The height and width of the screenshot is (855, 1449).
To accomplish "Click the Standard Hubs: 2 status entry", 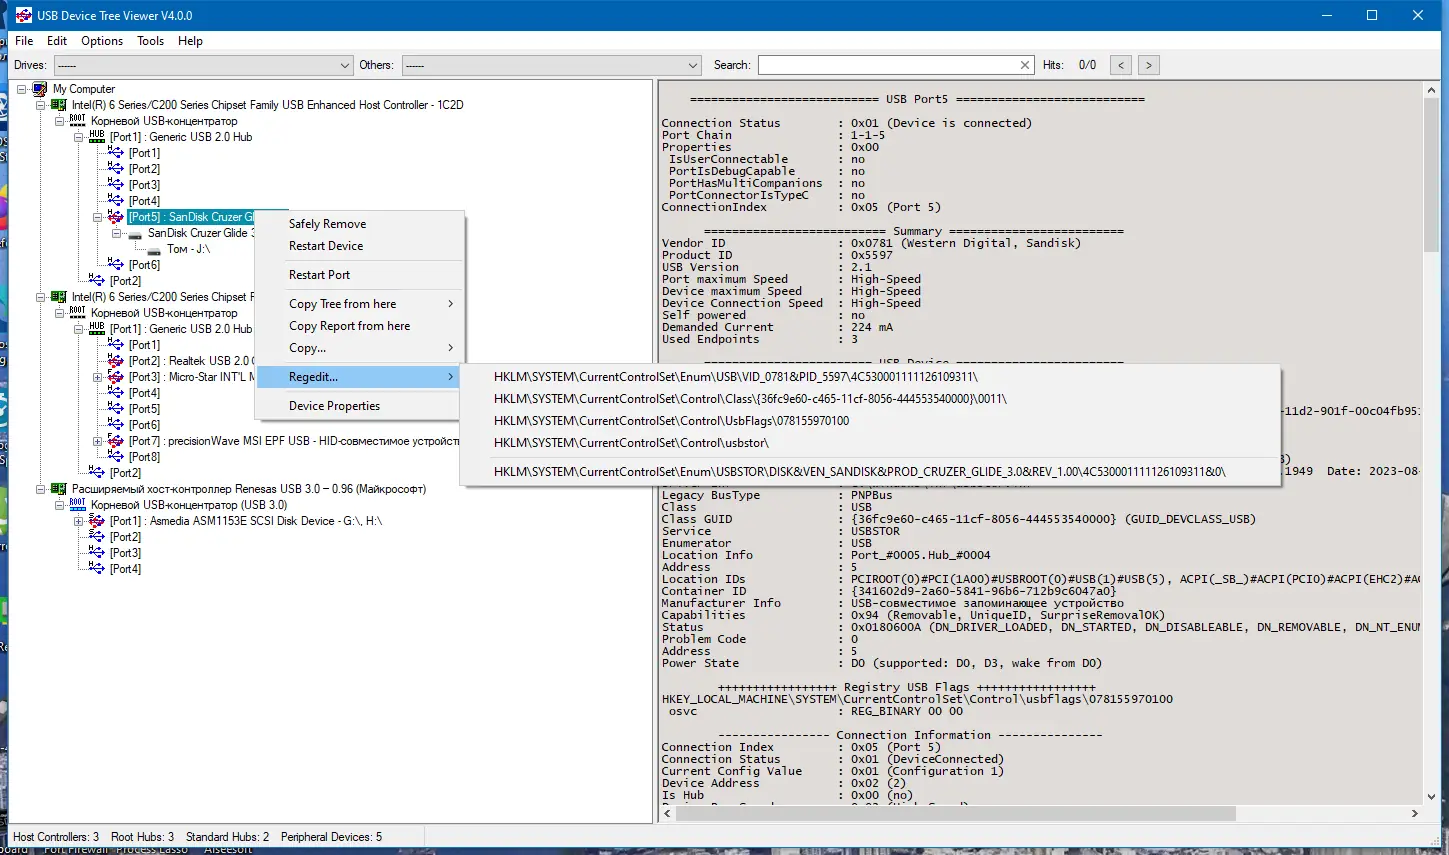I will tap(227, 837).
